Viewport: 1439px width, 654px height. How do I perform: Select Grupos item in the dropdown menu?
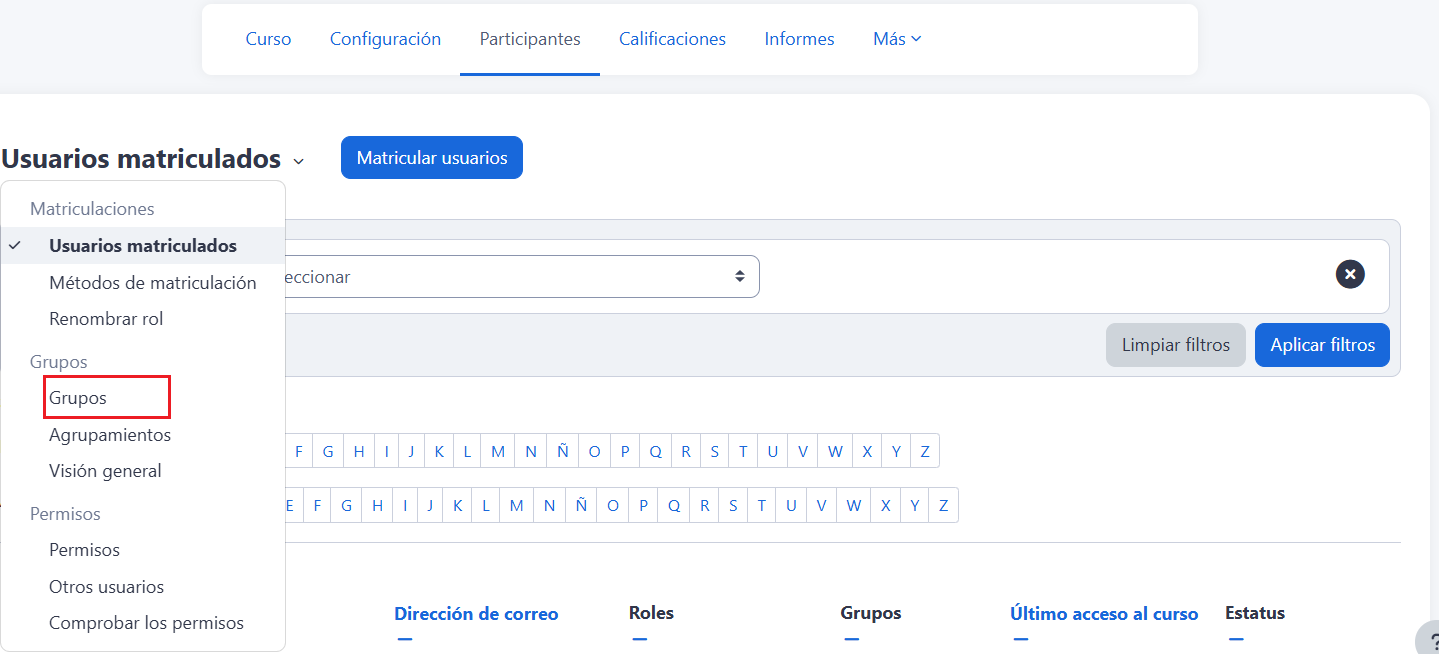tap(78, 398)
